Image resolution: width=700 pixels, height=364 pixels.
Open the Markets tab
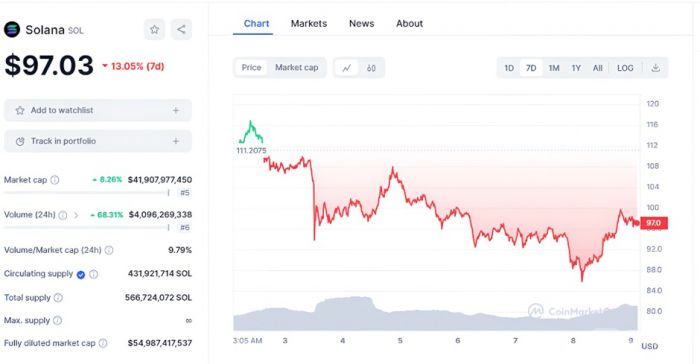(309, 24)
